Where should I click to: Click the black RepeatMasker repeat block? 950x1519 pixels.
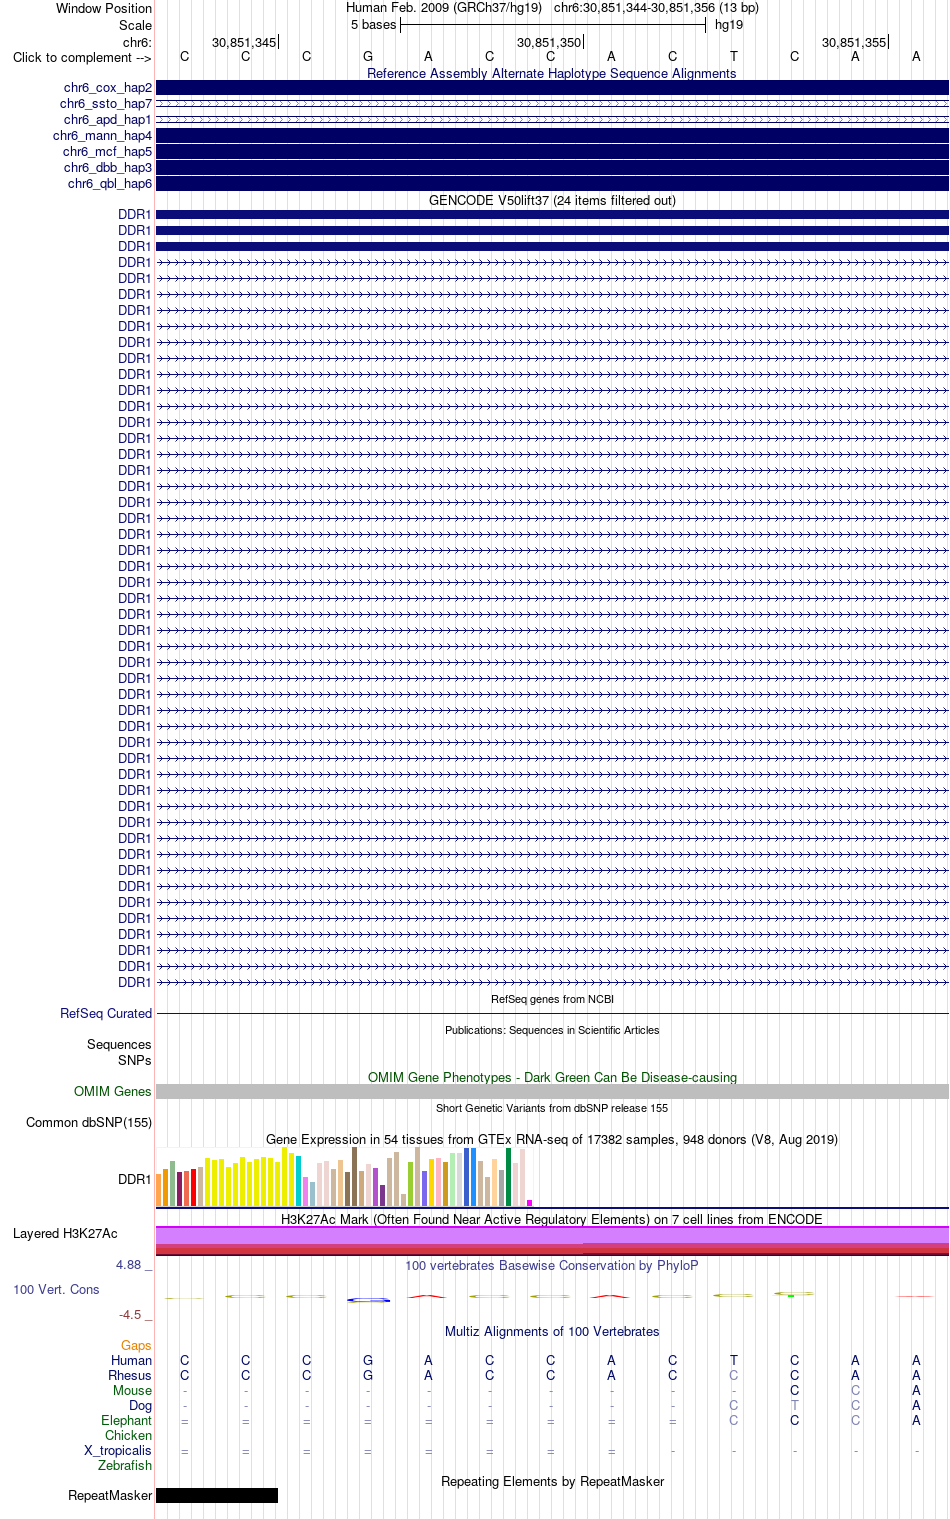coord(217,1495)
